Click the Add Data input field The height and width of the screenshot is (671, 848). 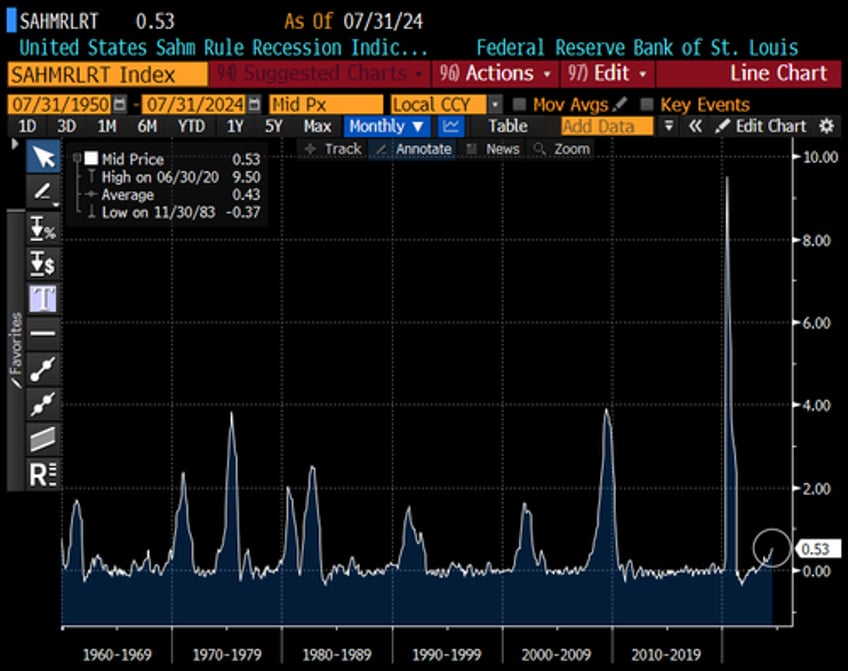click(x=607, y=127)
